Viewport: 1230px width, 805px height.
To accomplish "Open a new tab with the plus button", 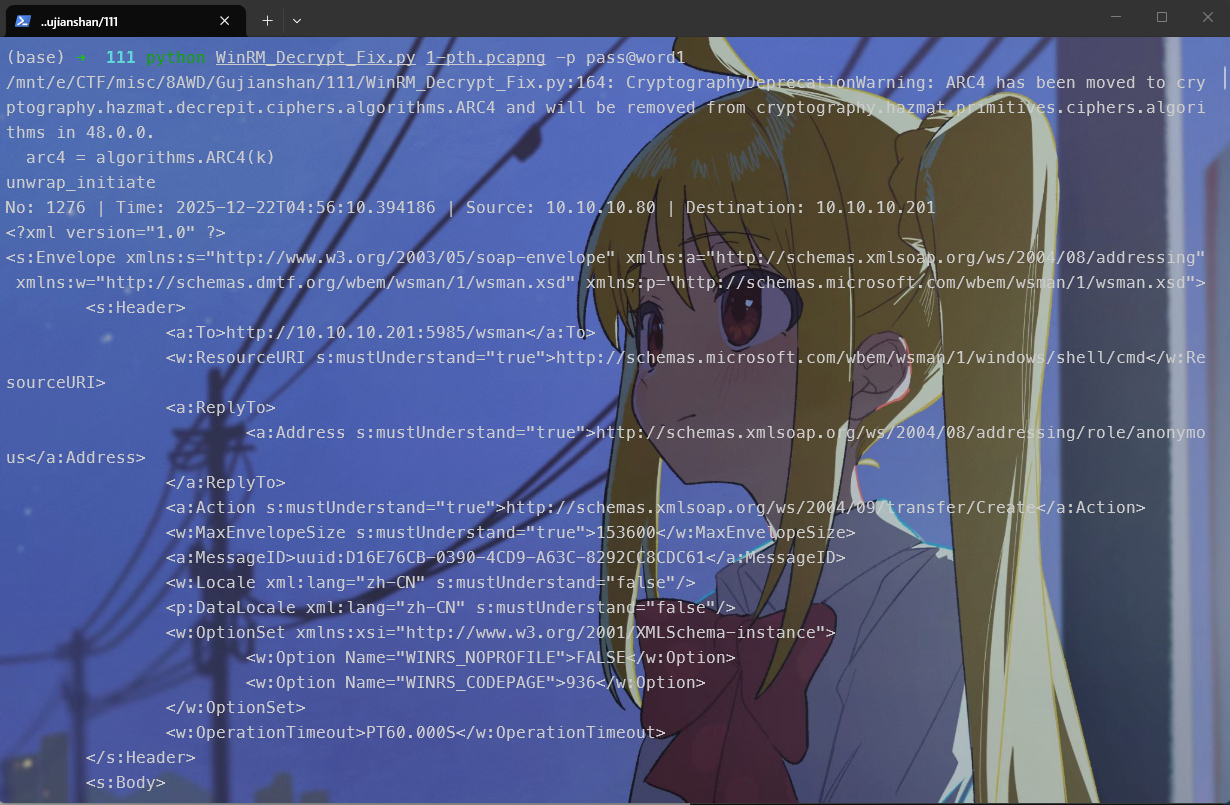I will 267,20.
